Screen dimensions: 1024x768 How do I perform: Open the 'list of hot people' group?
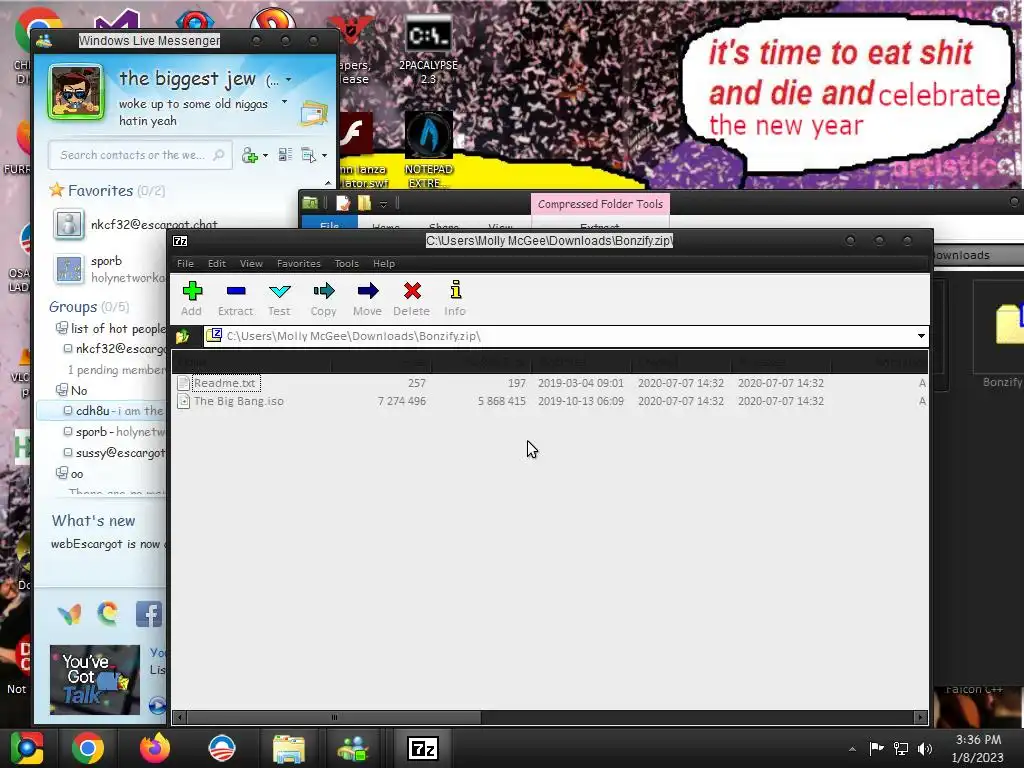pyautogui.click(x=111, y=328)
